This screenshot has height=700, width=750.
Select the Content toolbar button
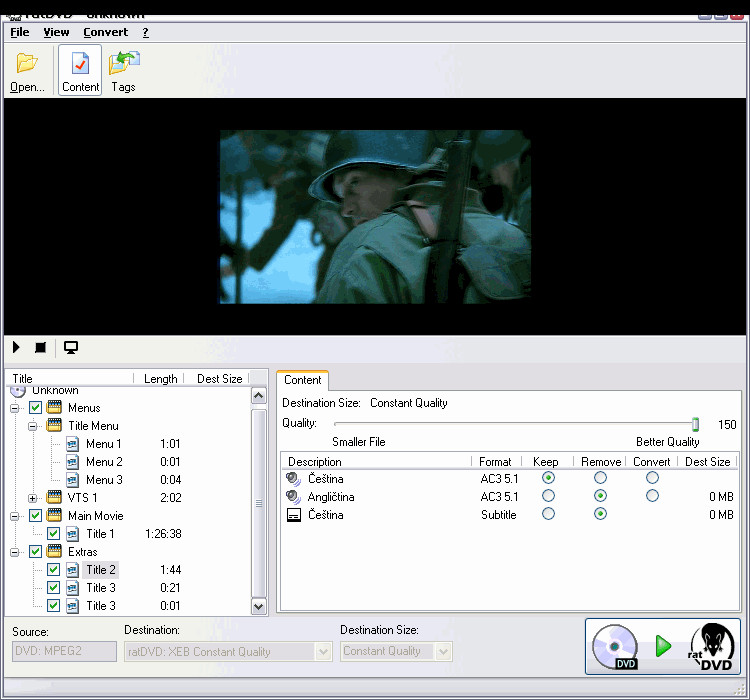pos(80,70)
